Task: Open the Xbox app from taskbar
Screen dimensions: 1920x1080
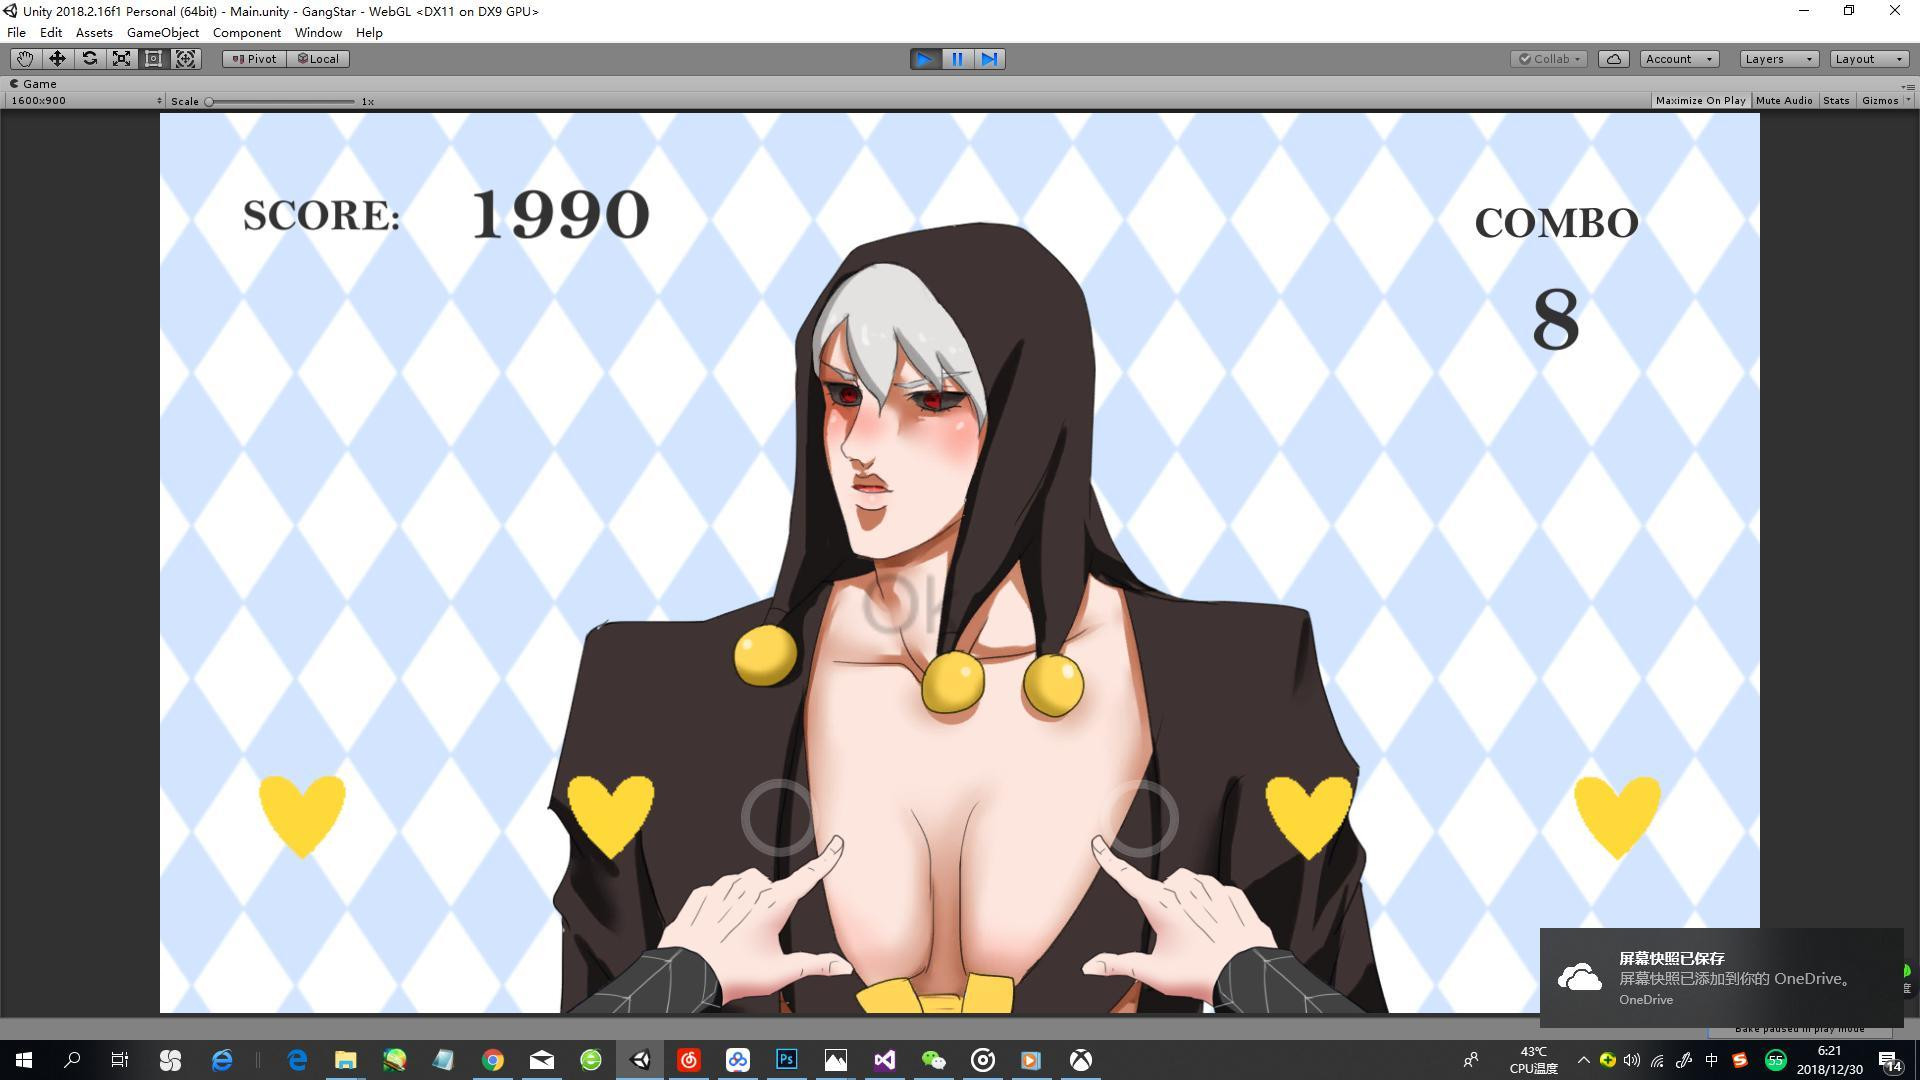Action: (1081, 1060)
